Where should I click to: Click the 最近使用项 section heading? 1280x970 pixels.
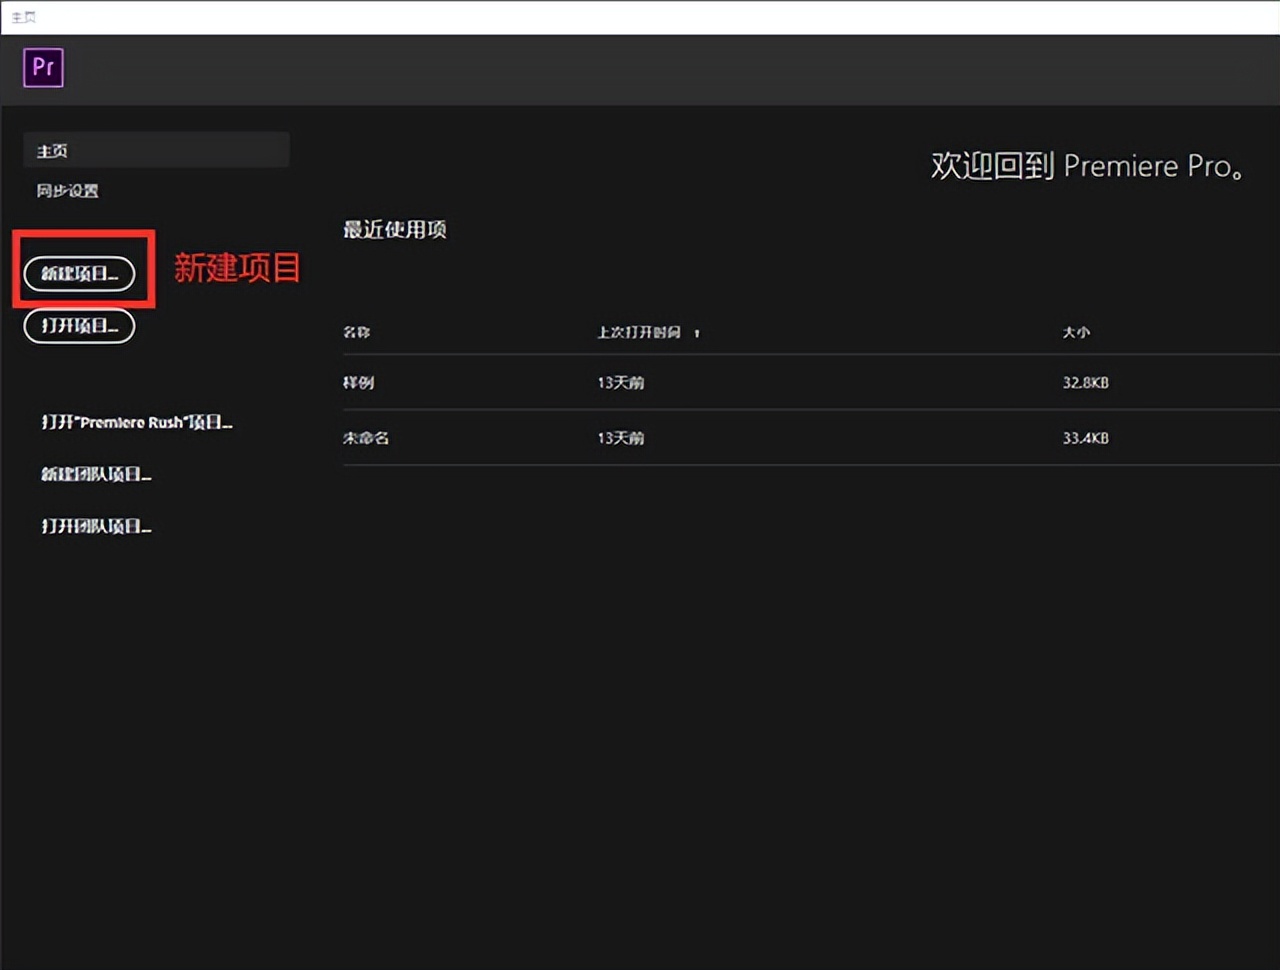click(x=394, y=229)
